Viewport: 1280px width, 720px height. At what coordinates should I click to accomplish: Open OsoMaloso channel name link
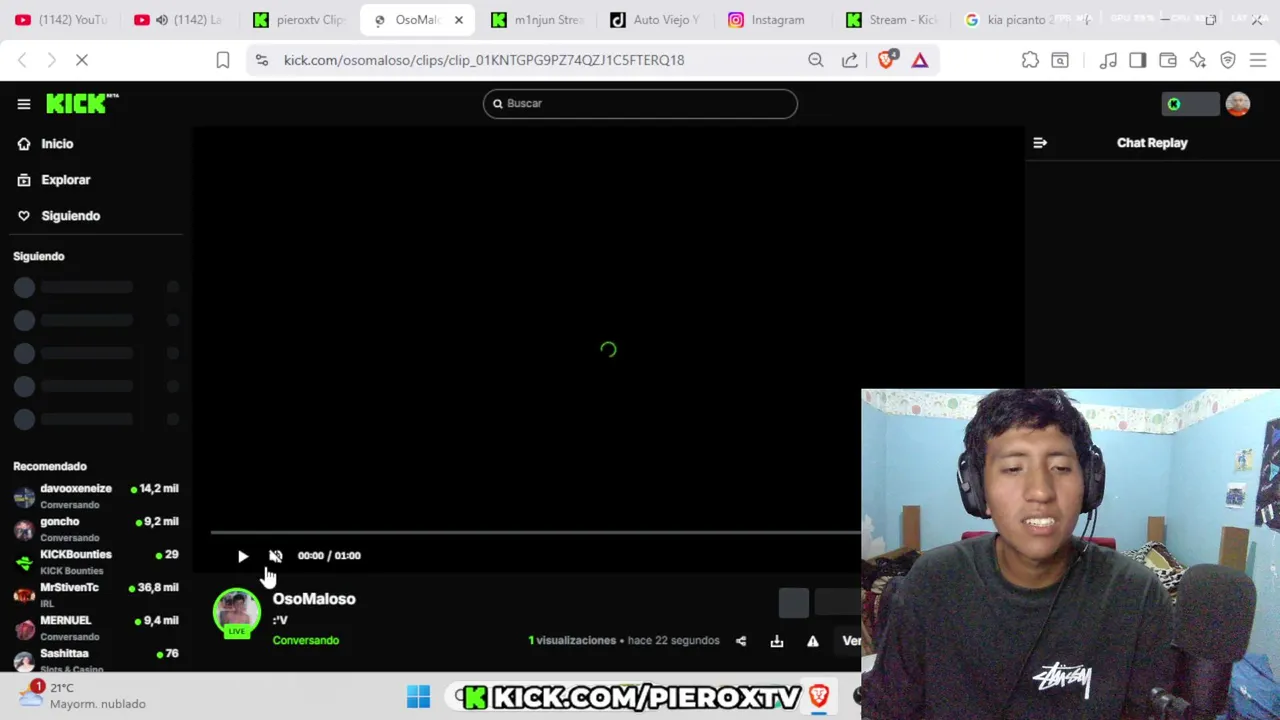(314, 599)
